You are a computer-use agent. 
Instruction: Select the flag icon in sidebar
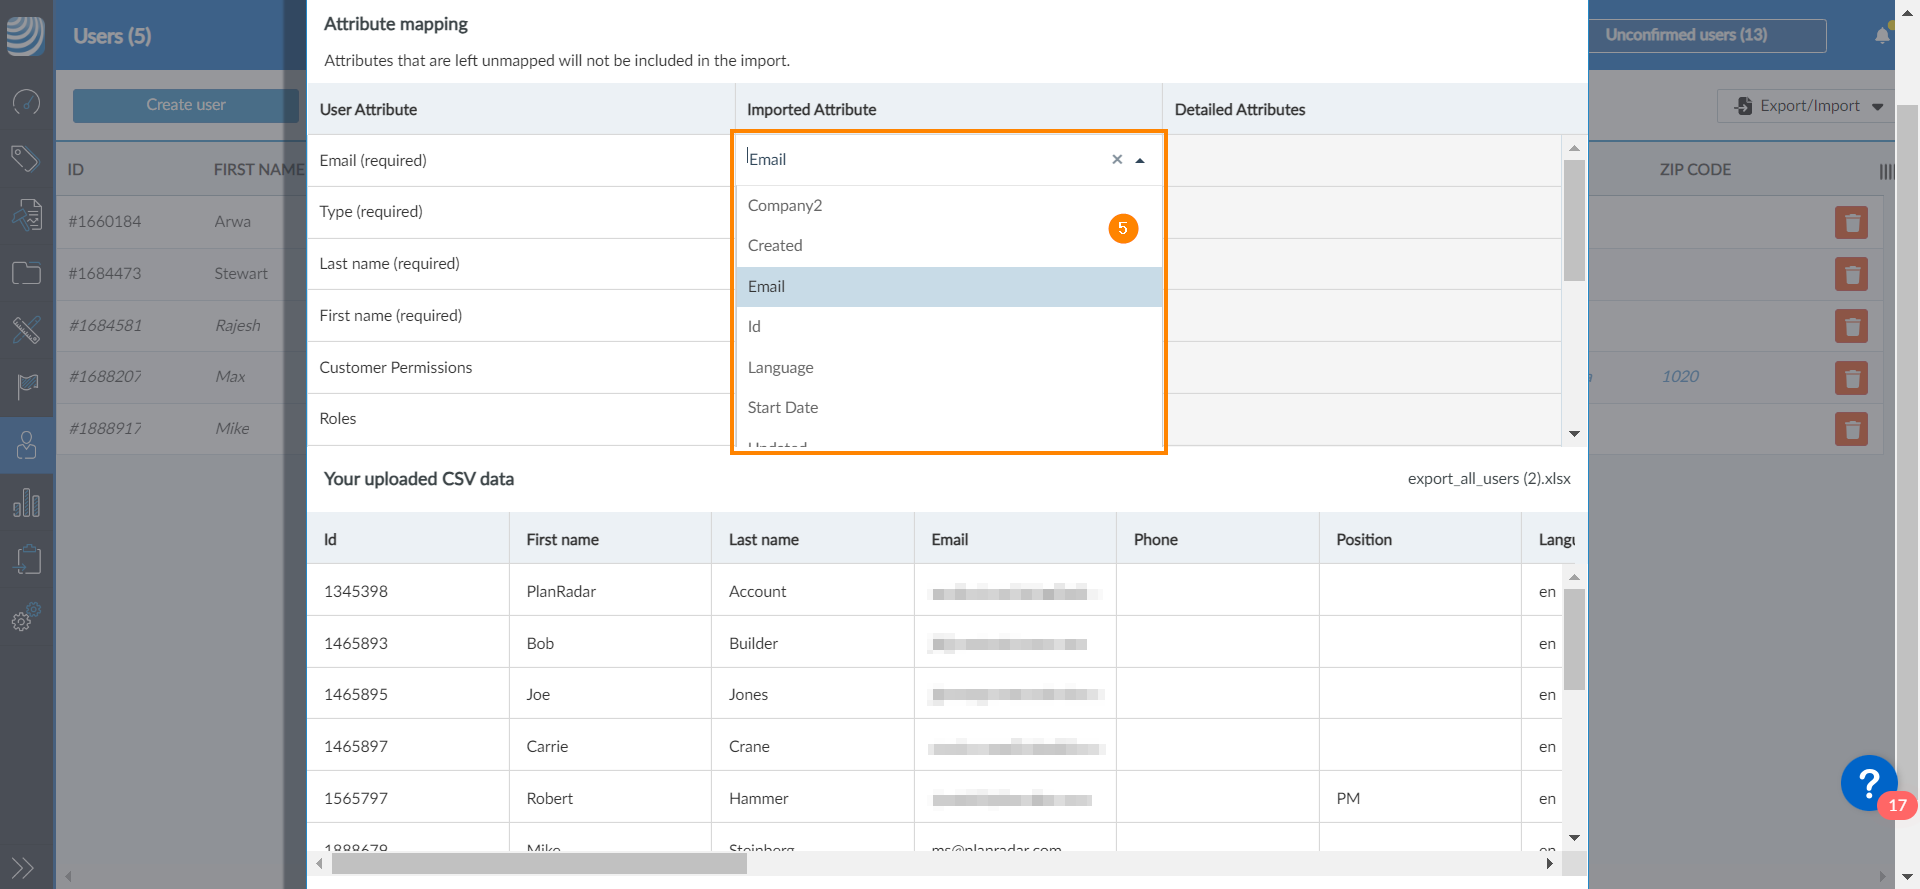pos(26,386)
